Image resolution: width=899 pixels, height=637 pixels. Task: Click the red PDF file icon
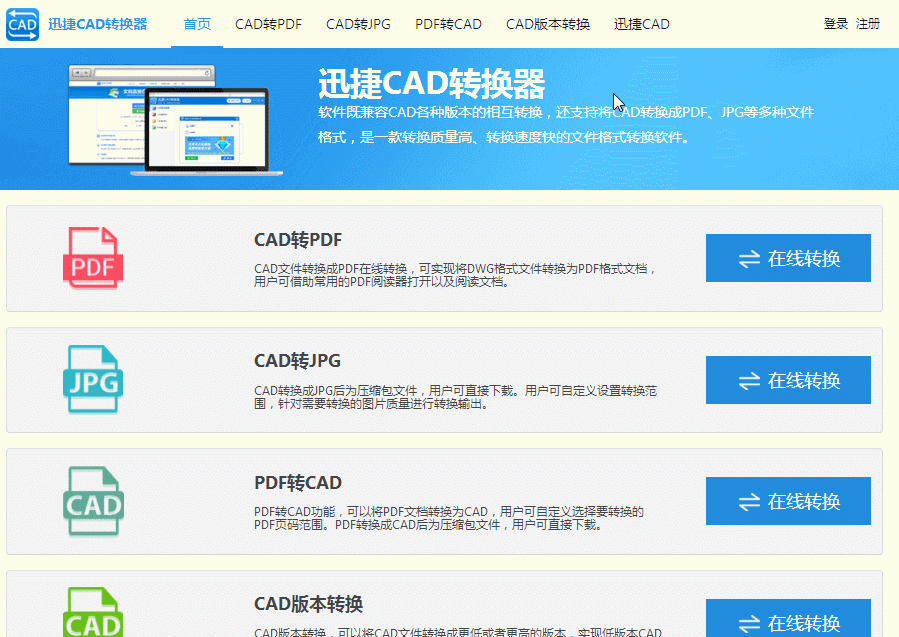tap(93, 257)
